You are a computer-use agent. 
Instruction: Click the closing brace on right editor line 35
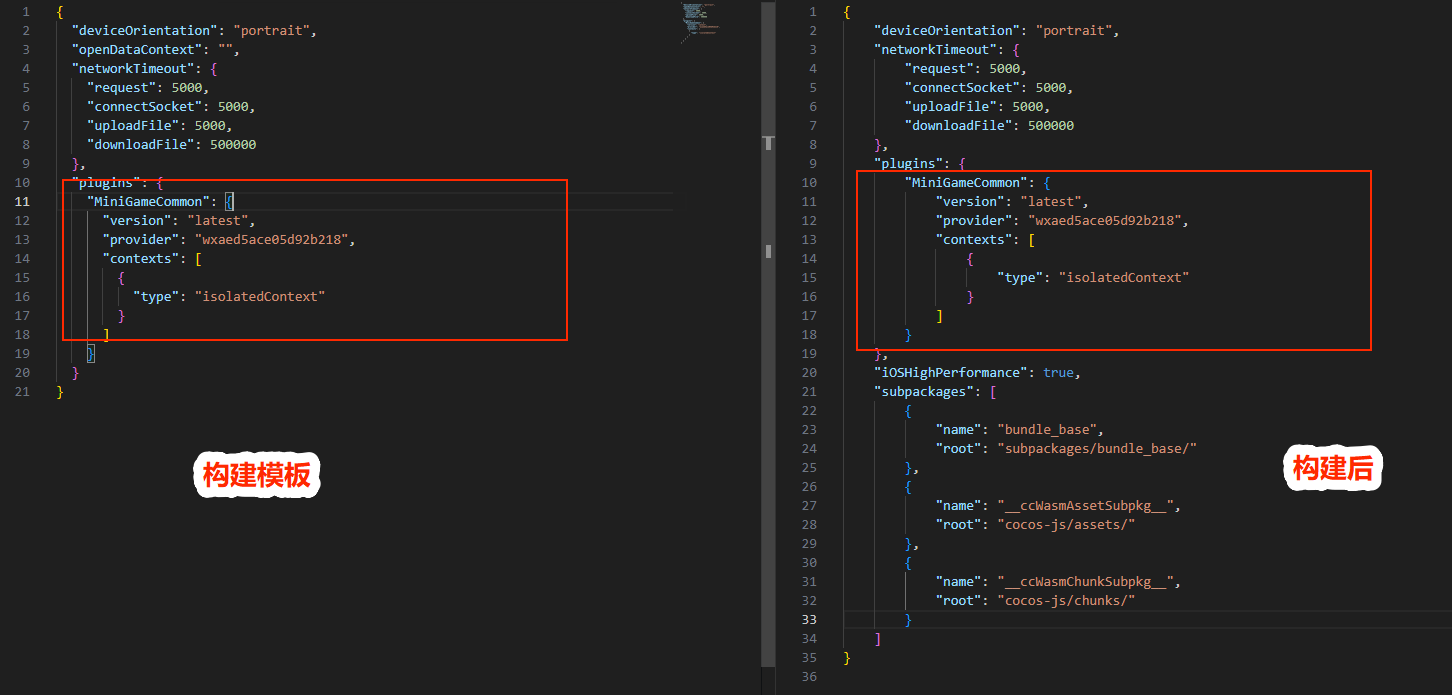click(847, 657)
